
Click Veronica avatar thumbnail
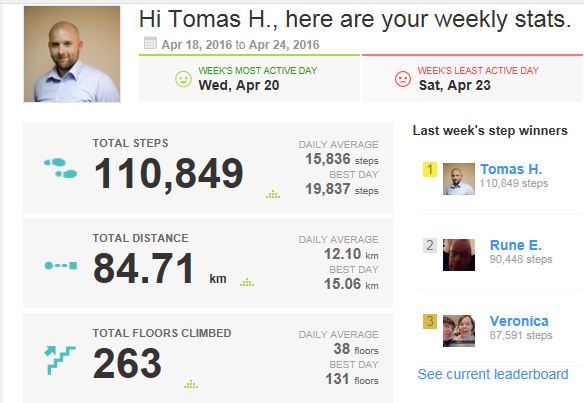coord(459,331)
